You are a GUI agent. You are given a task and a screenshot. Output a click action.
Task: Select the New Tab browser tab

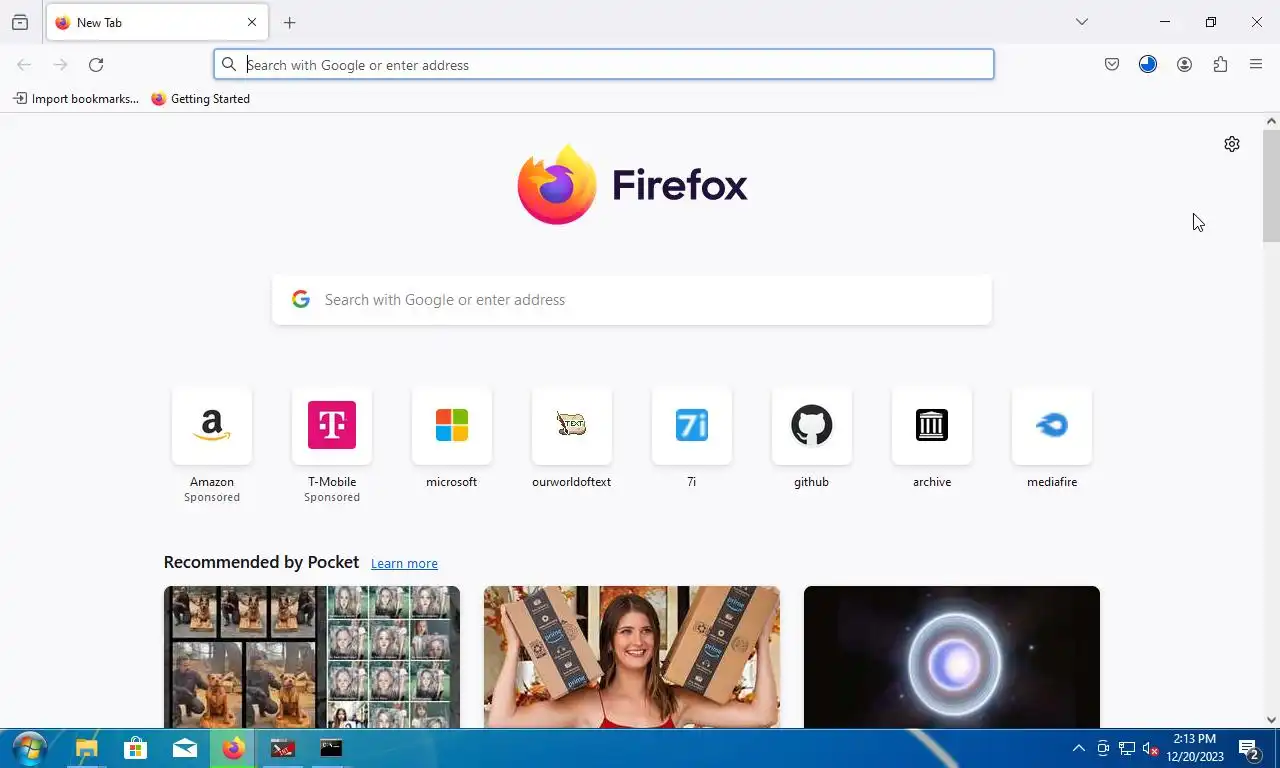point(157,22)
